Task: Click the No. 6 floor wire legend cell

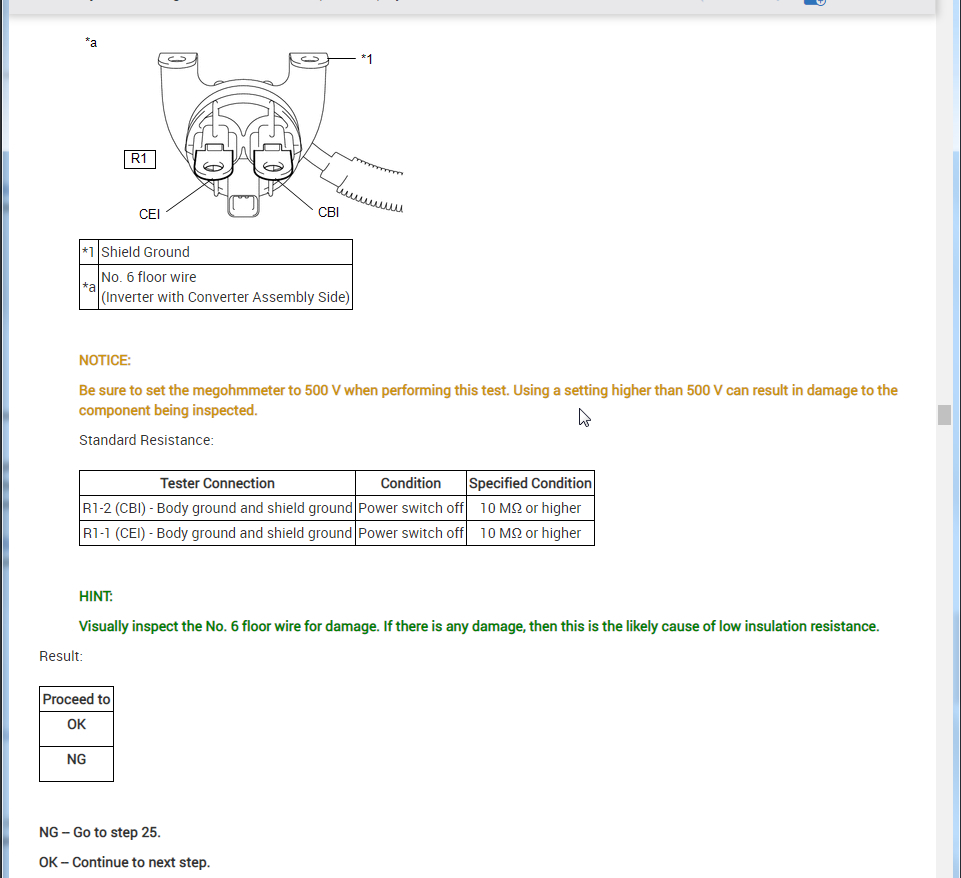Action: coord(225,287)
